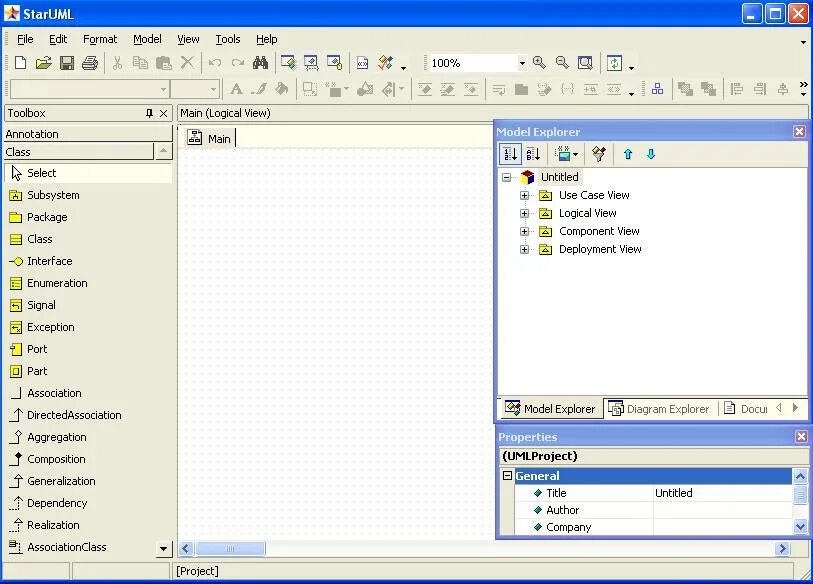Close the Toolbox panel
Viewport: 813px width, 584px height.
(163, 113)
